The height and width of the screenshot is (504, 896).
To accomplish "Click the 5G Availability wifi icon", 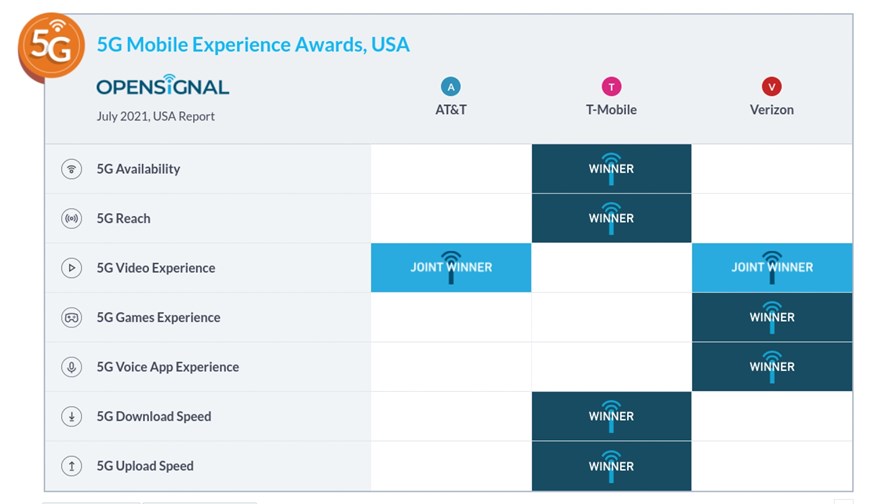I will [x=71, y=169].
